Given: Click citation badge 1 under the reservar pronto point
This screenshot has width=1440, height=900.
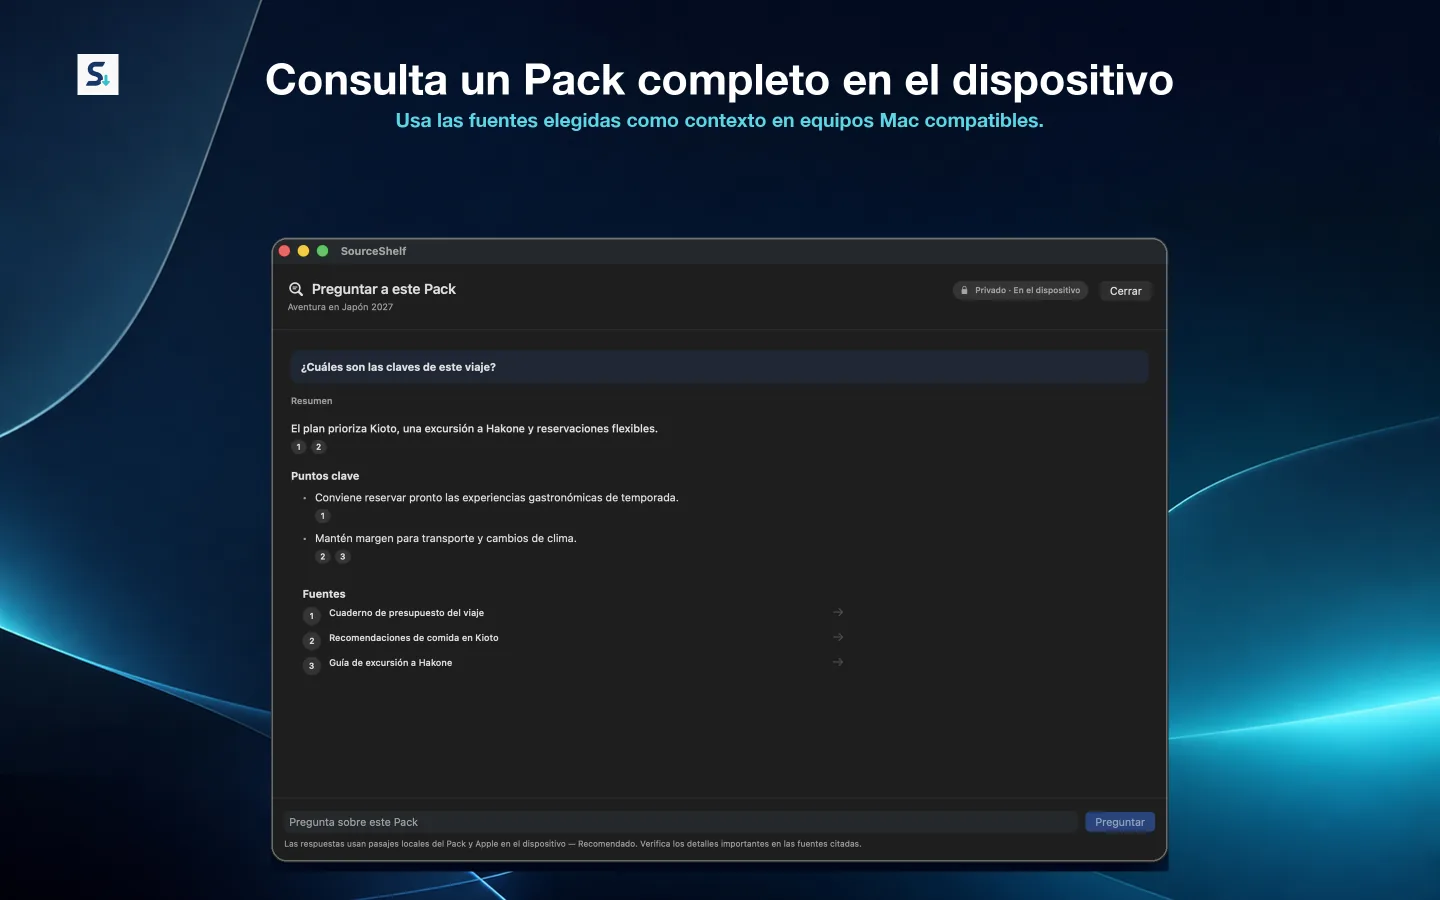Looking at the screenshot, I should point(323,516).
